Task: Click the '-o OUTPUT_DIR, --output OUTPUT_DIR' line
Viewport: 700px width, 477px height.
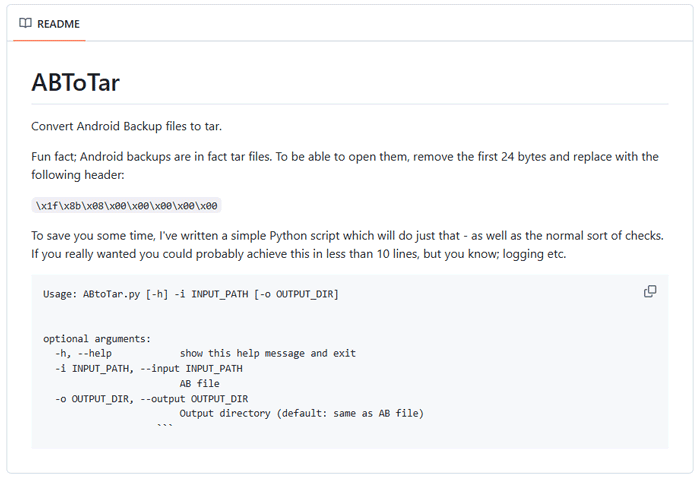Action: pyautogui.click(x=151, y=398)
